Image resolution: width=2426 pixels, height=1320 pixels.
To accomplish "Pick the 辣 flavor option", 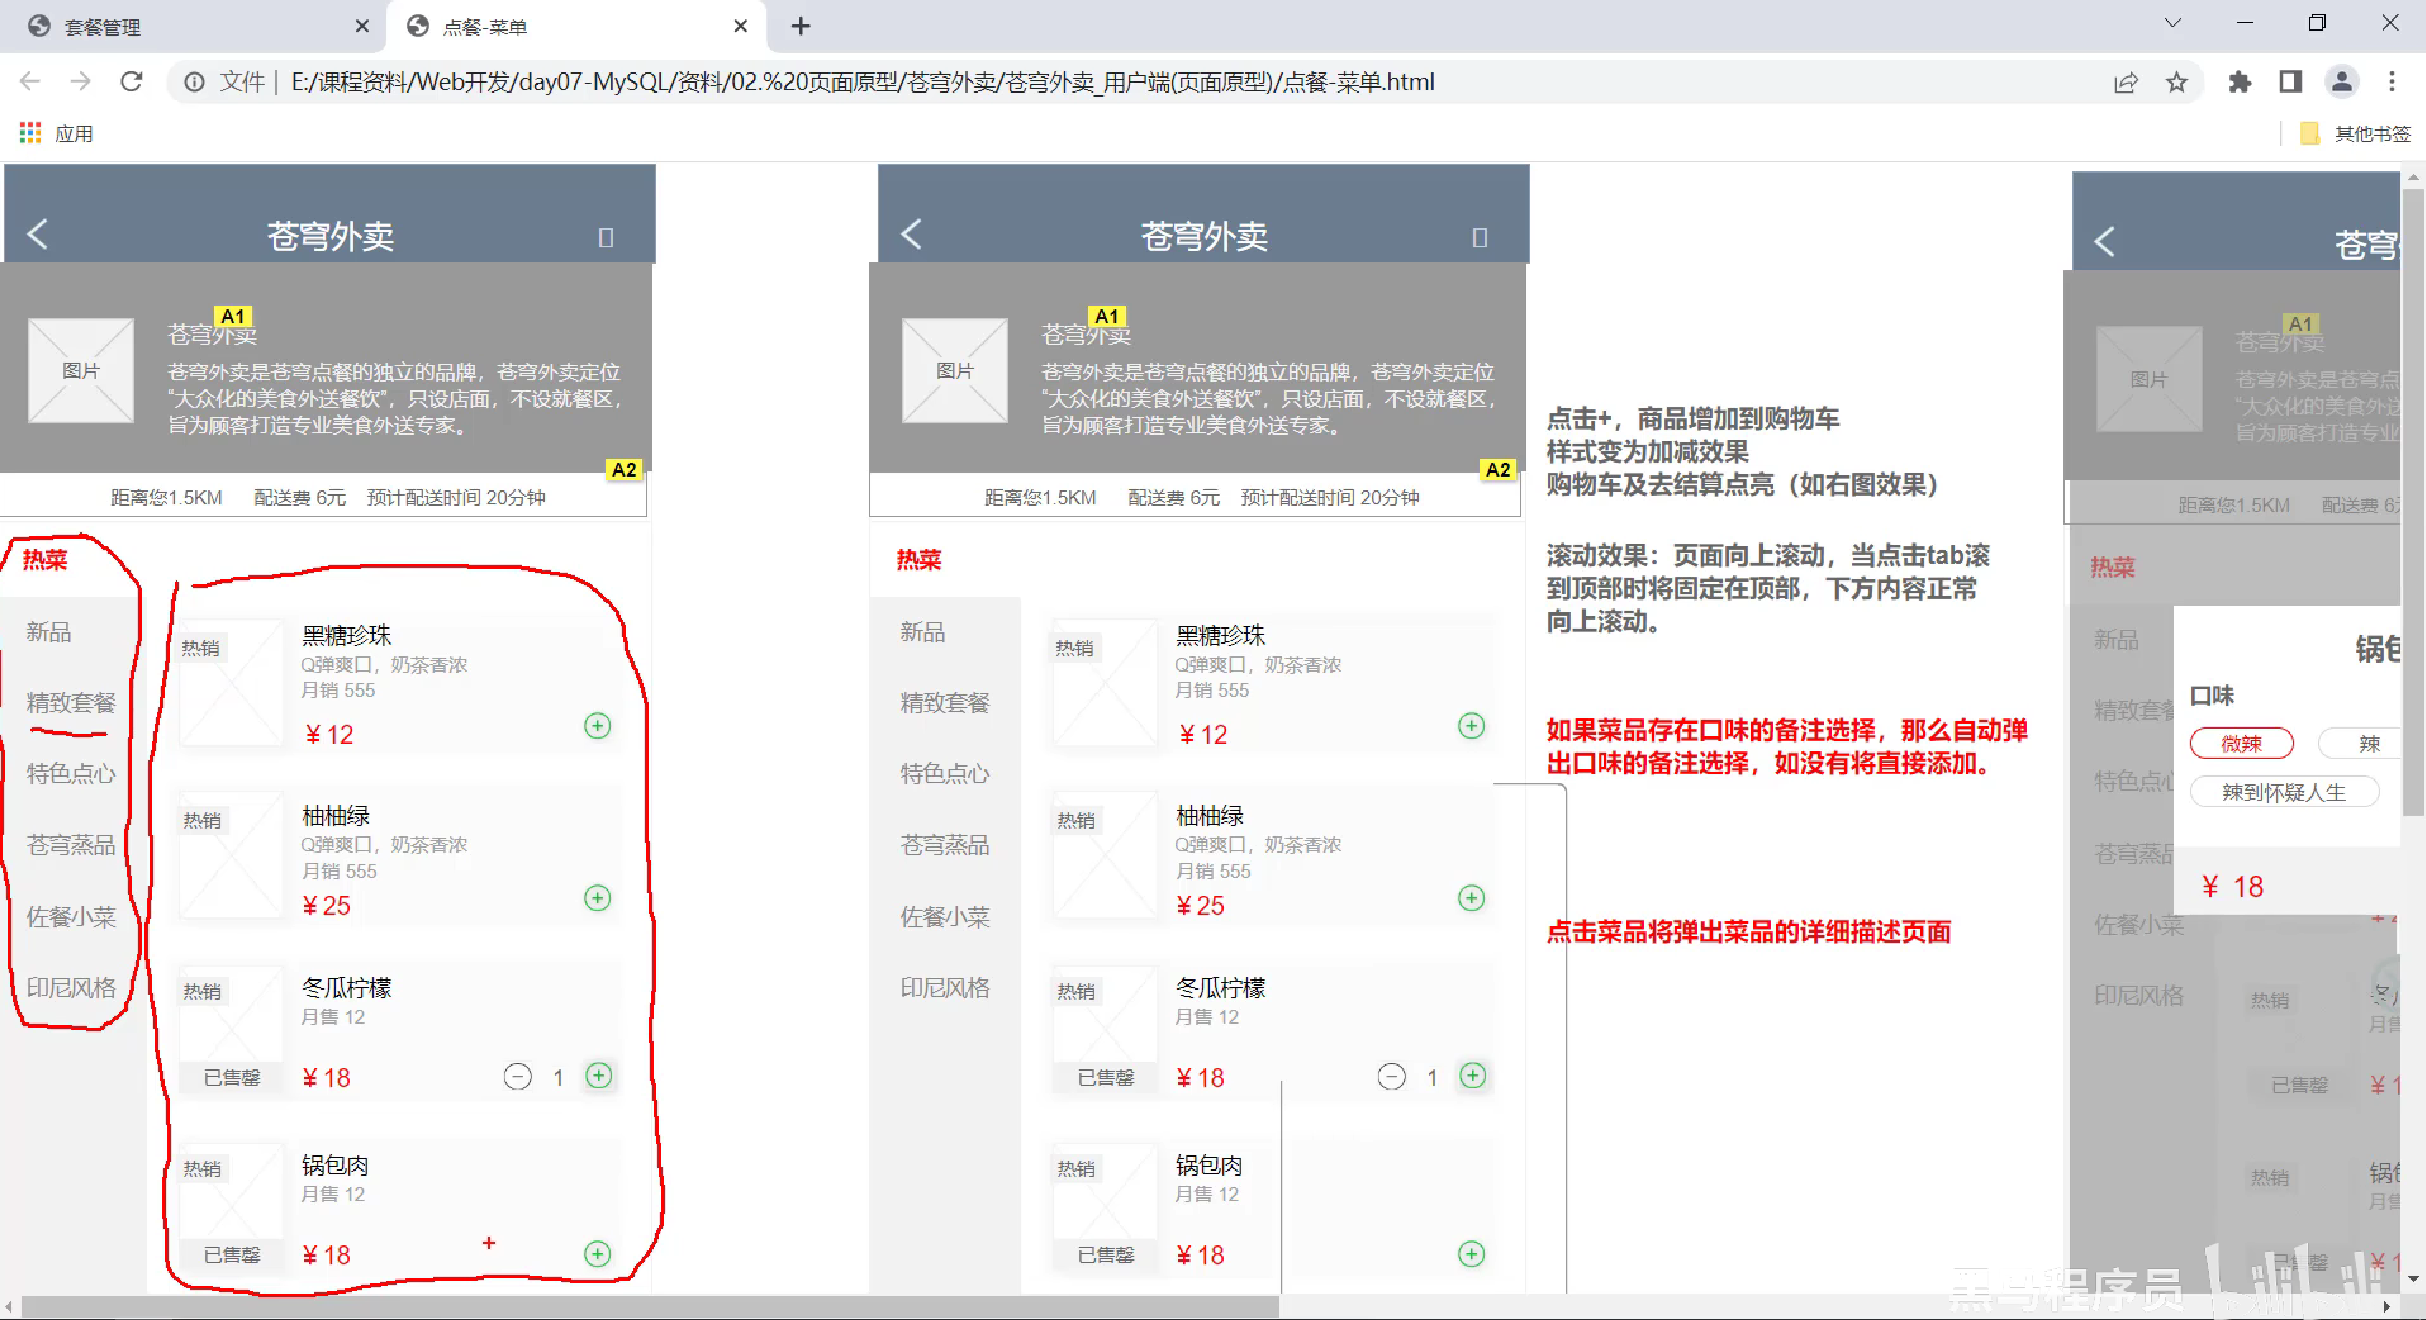I will point(2368,744).
